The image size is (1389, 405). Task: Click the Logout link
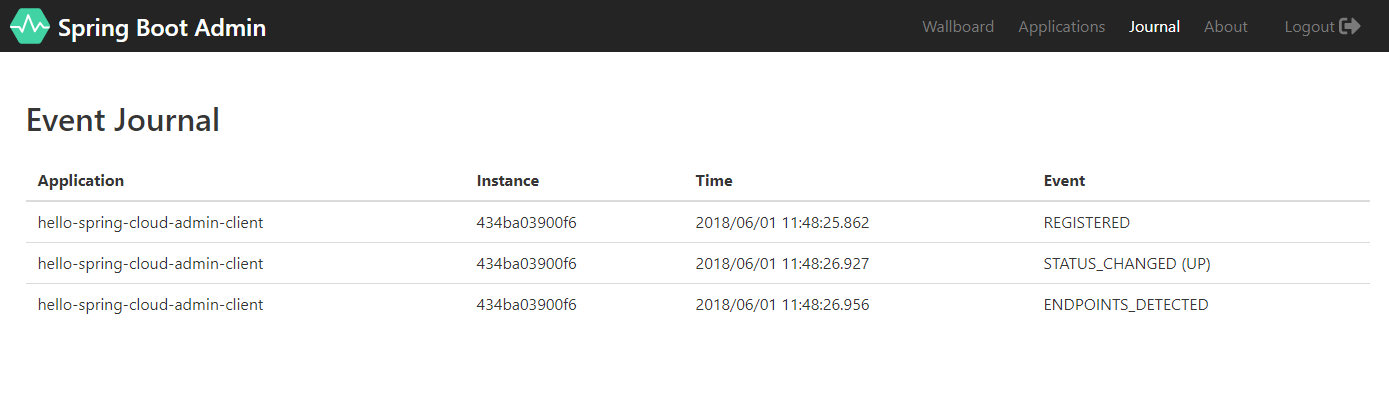[x=1309, y=27]
